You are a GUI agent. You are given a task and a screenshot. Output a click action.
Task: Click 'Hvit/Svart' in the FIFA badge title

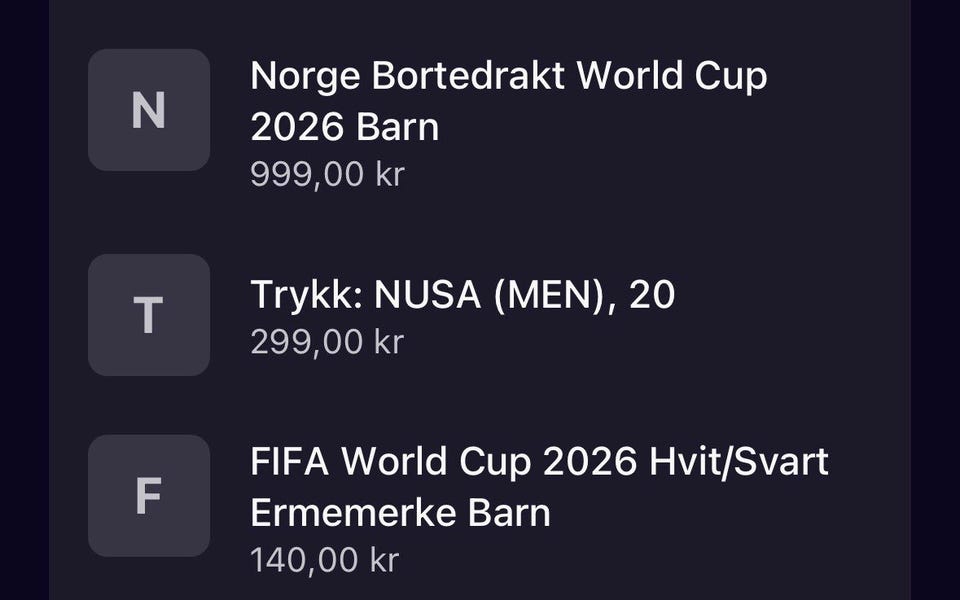click(739, 461)
